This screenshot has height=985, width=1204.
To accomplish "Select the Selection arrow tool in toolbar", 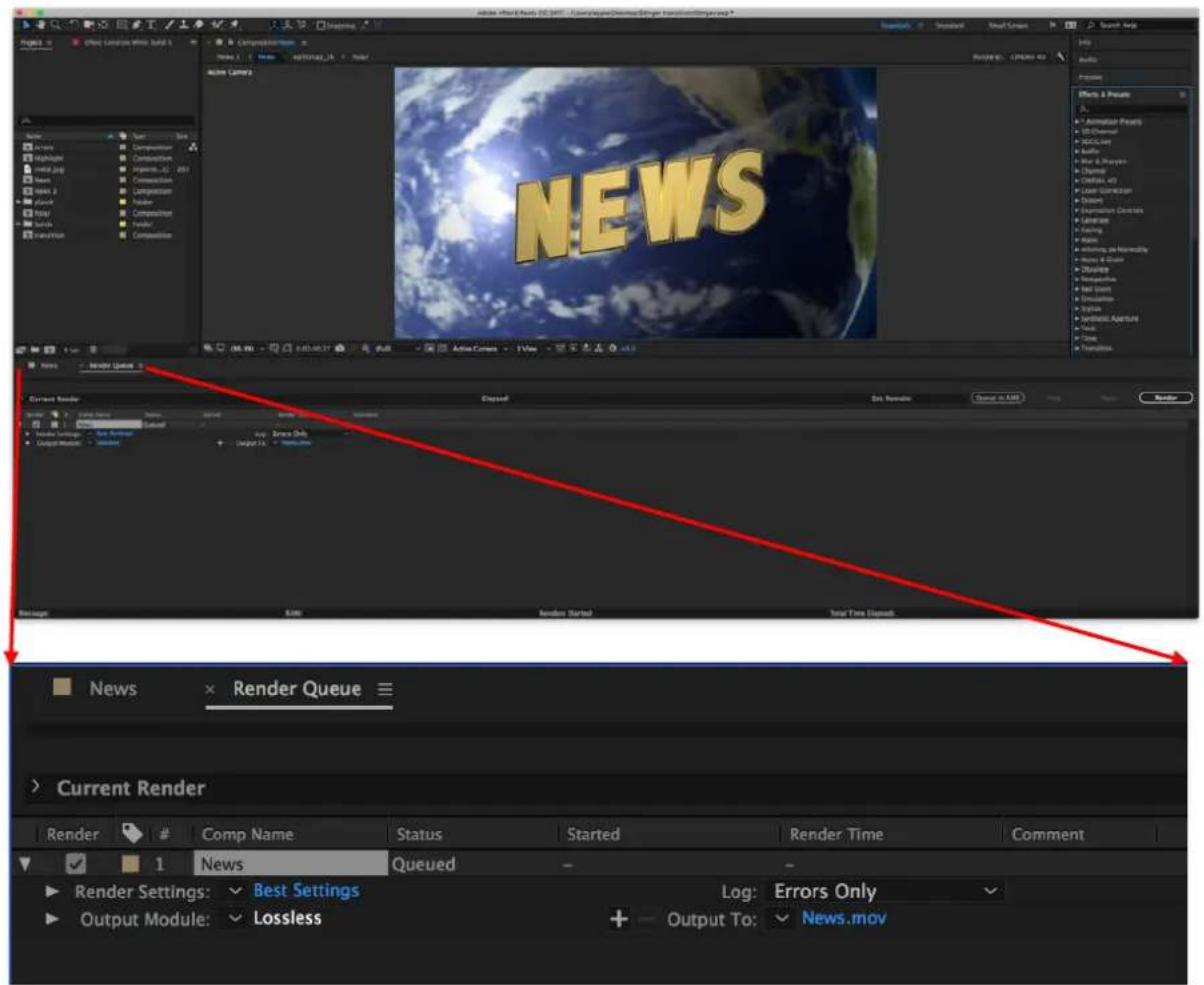I will (27, 25).
